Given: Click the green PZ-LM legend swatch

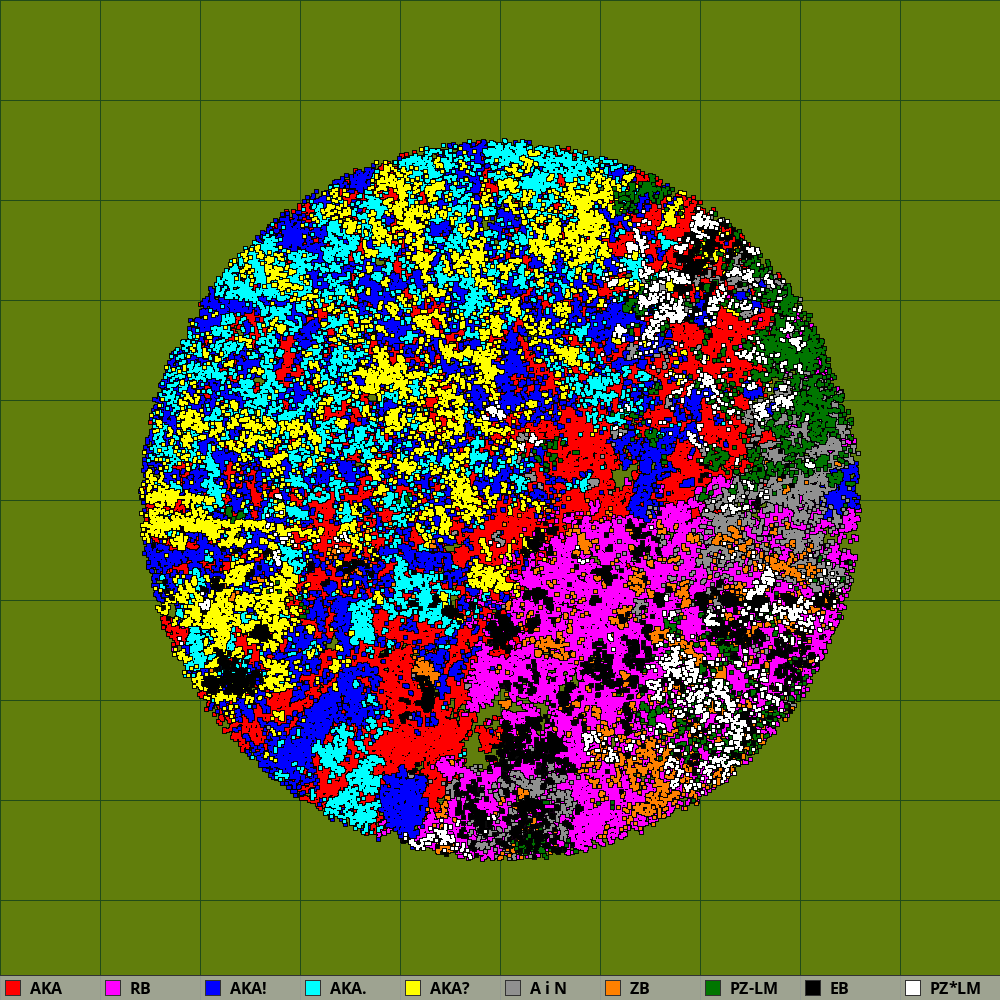Looking at the screenshot, I should tap(713, 988).
